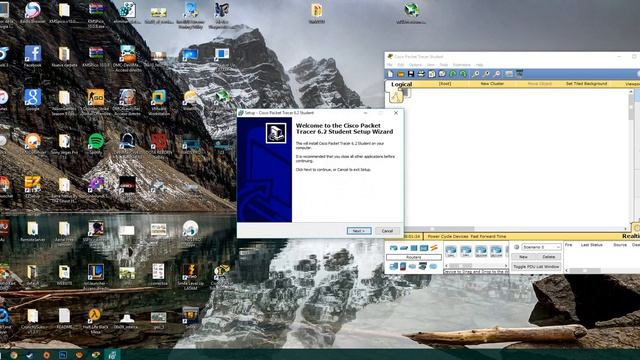
Task: Click New button under the Scenario dropdown
Action: click(x=523, y=257)
